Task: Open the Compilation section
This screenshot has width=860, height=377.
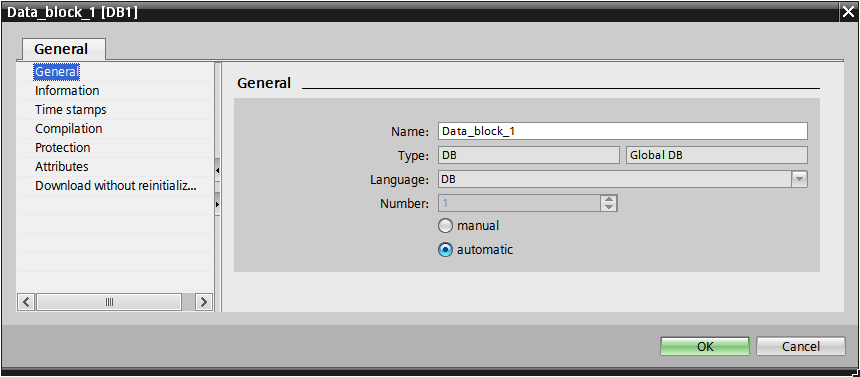Action: click(69, 128)
